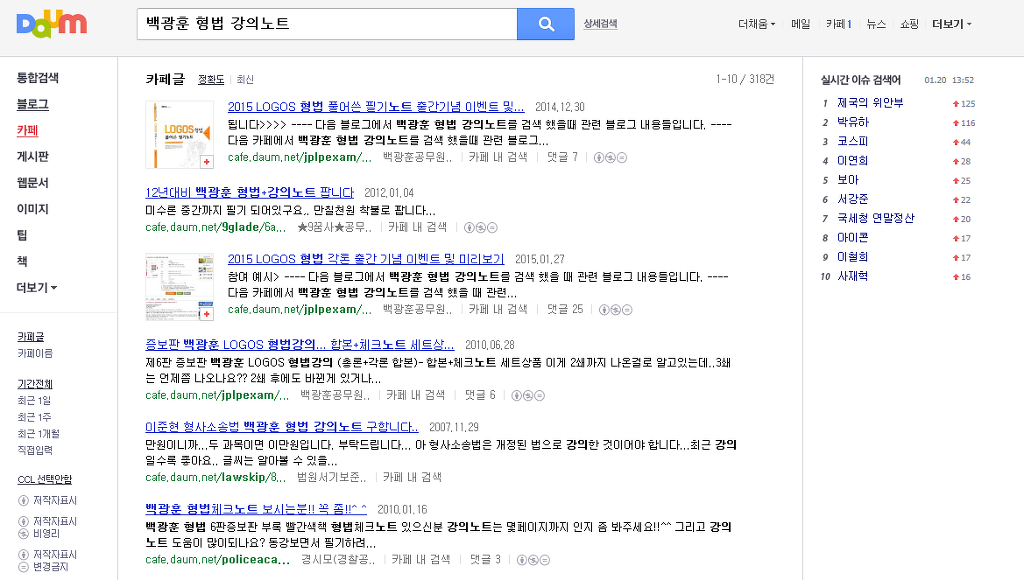Click the blue search magnifier button
Image resolution: width=1024 pixels, height=580 pixels.
tap(546, 24)
